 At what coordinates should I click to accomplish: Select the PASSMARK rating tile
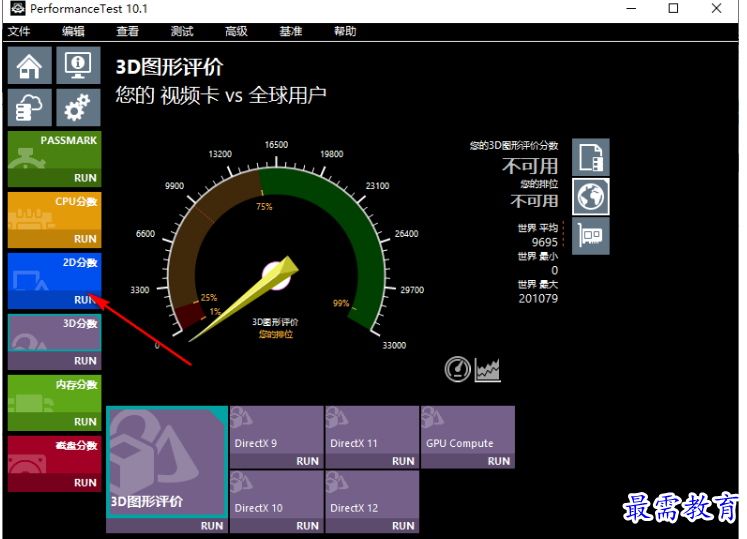click(x=54, y=150)
